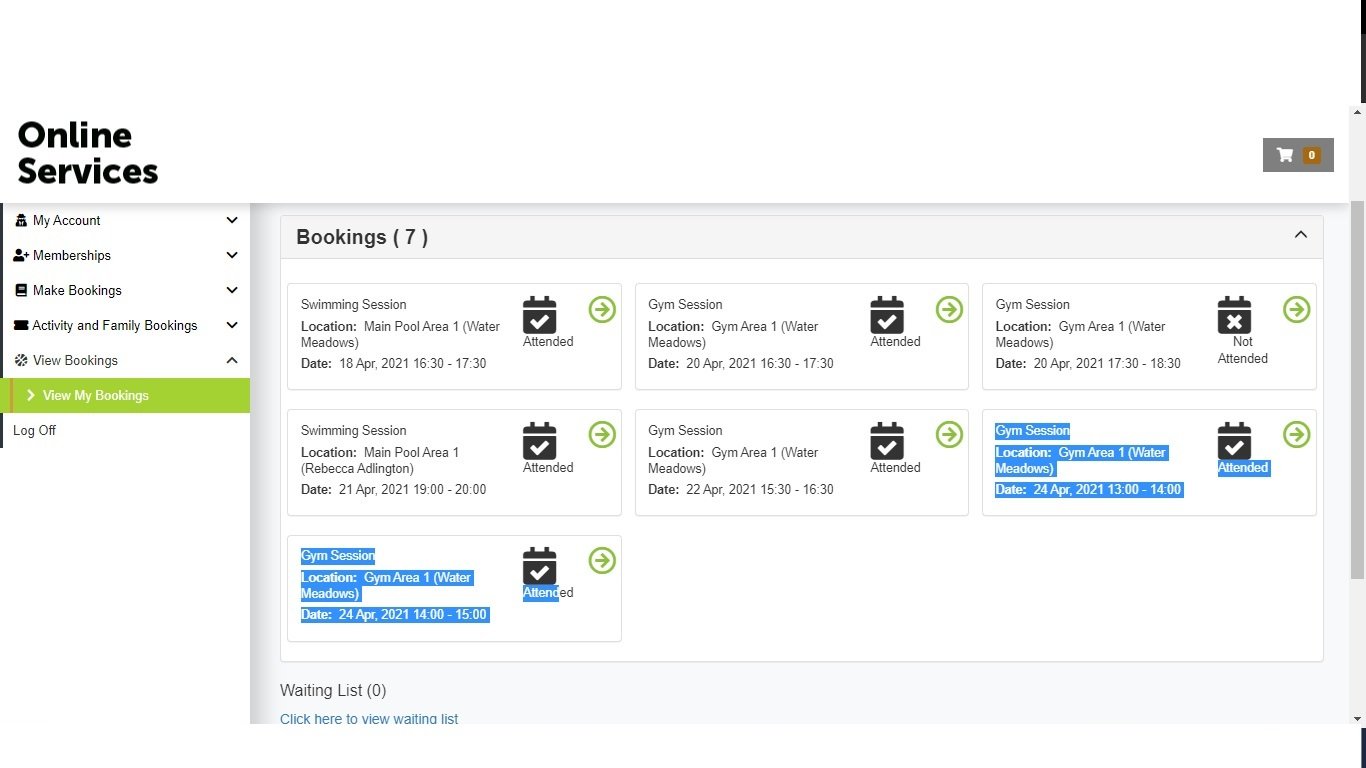The height and width of the screenshot is (768, 1366).
Task: Open arrow for 24 Apr 14:00 Gym Session
Action: [602, 561]
